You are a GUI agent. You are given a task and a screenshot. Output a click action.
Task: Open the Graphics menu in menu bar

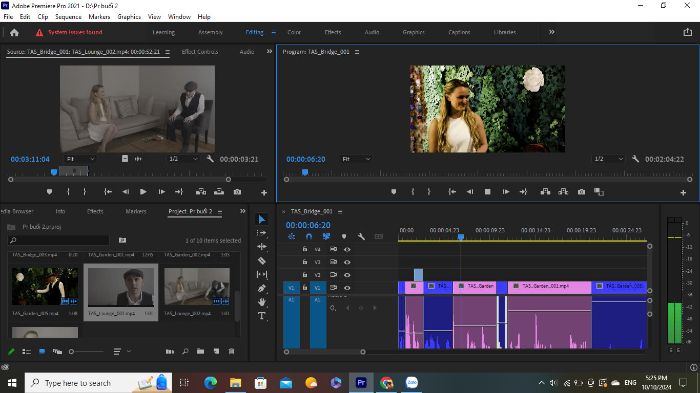129,17
